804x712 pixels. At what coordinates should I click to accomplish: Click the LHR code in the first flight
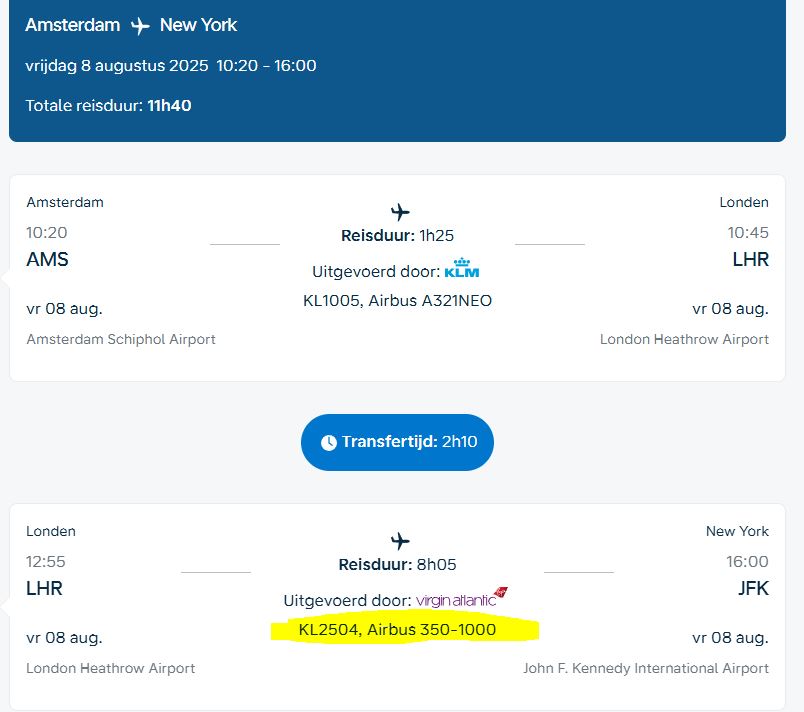tap(750, 259)
